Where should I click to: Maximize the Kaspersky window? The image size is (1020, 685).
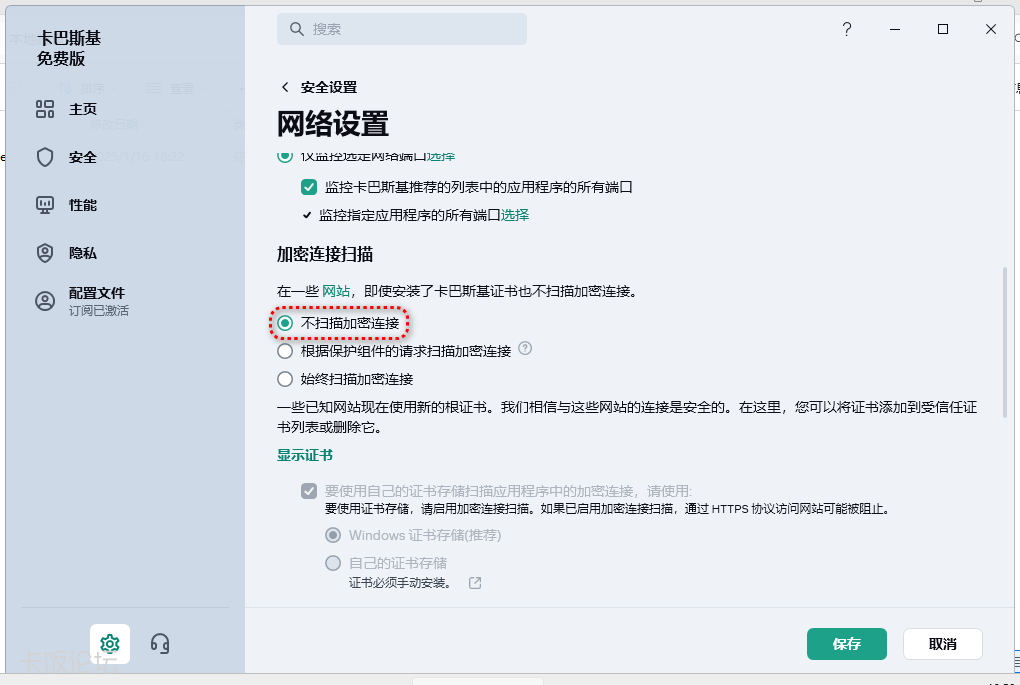[x=943, y=29]
